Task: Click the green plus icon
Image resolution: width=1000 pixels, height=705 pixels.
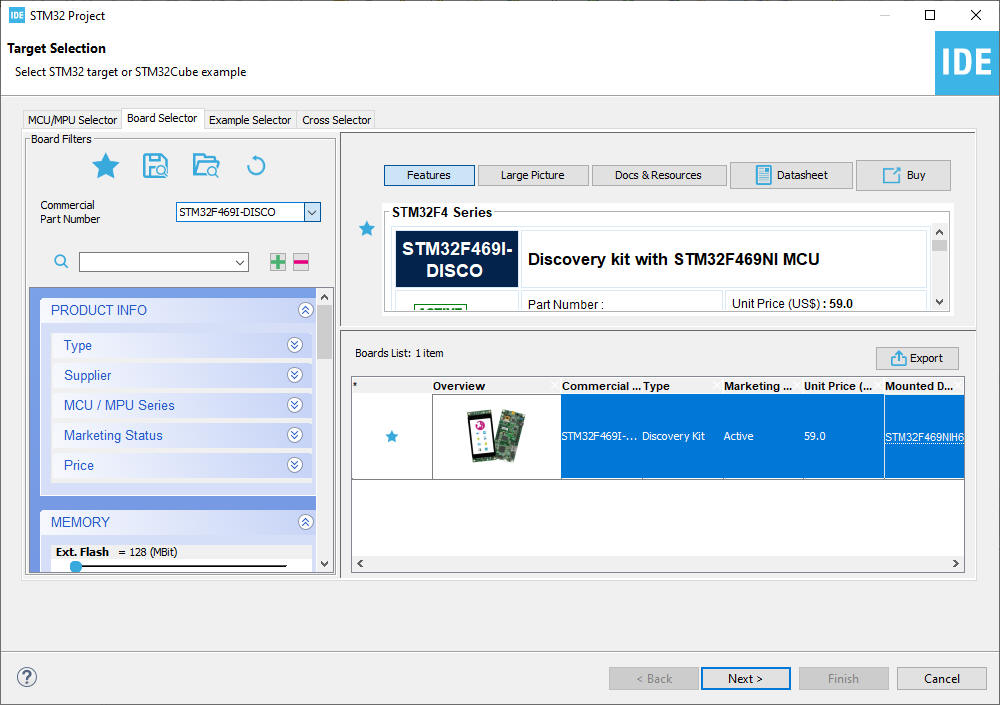Action: (278, 262)
